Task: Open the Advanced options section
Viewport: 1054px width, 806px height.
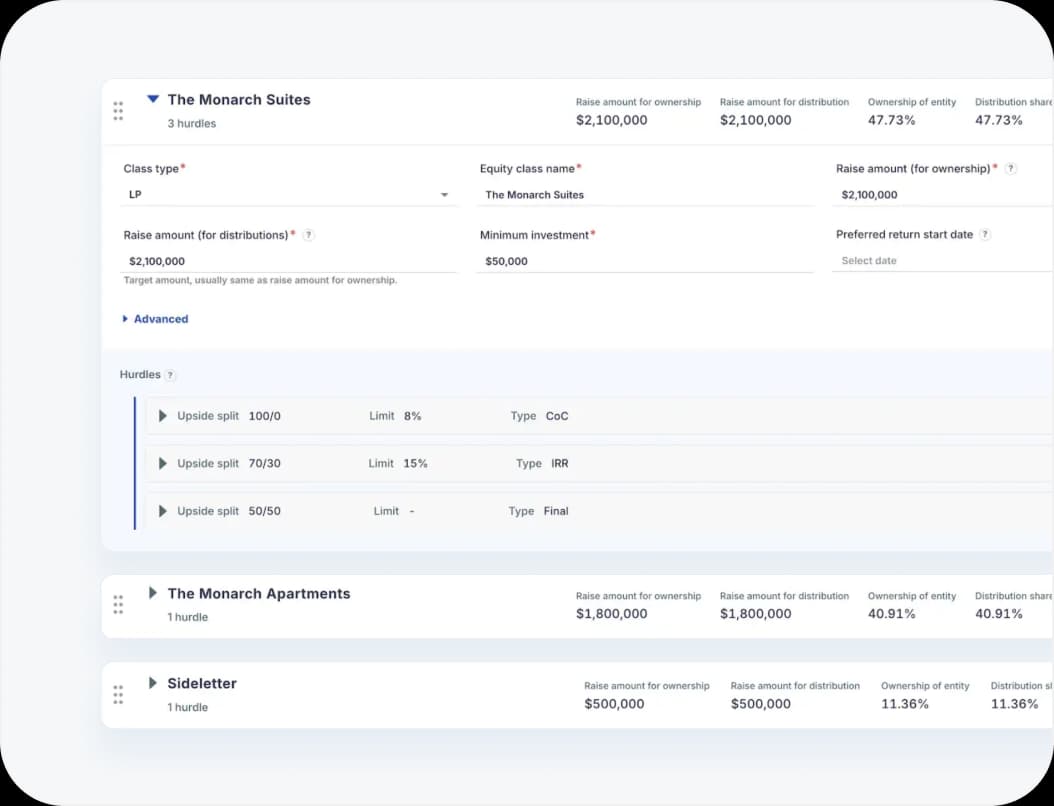Action: tap(155, 318)
